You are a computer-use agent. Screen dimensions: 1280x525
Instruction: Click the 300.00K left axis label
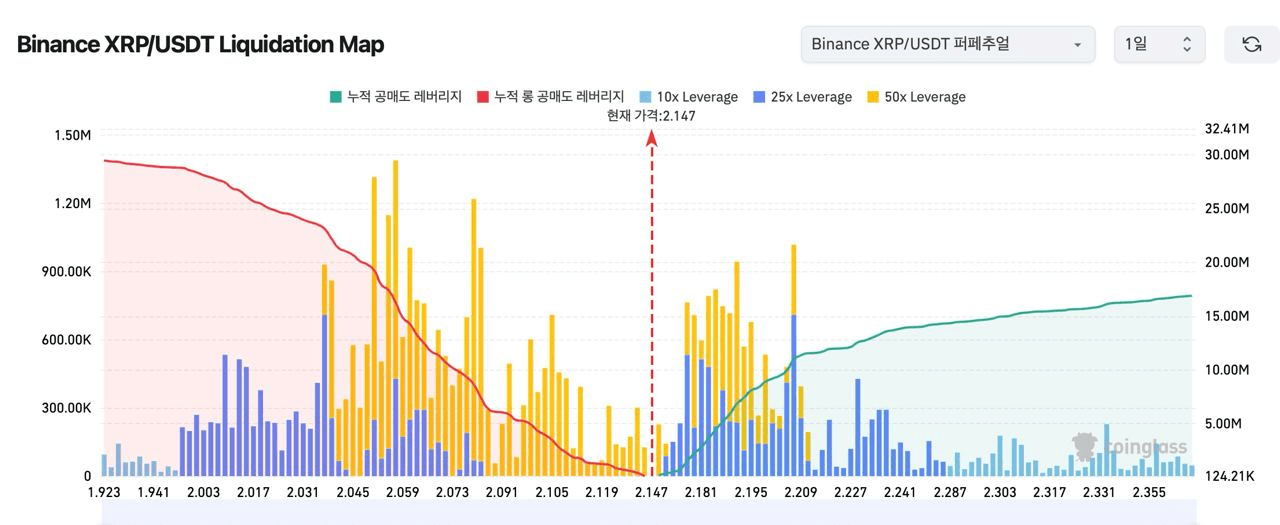67,408
